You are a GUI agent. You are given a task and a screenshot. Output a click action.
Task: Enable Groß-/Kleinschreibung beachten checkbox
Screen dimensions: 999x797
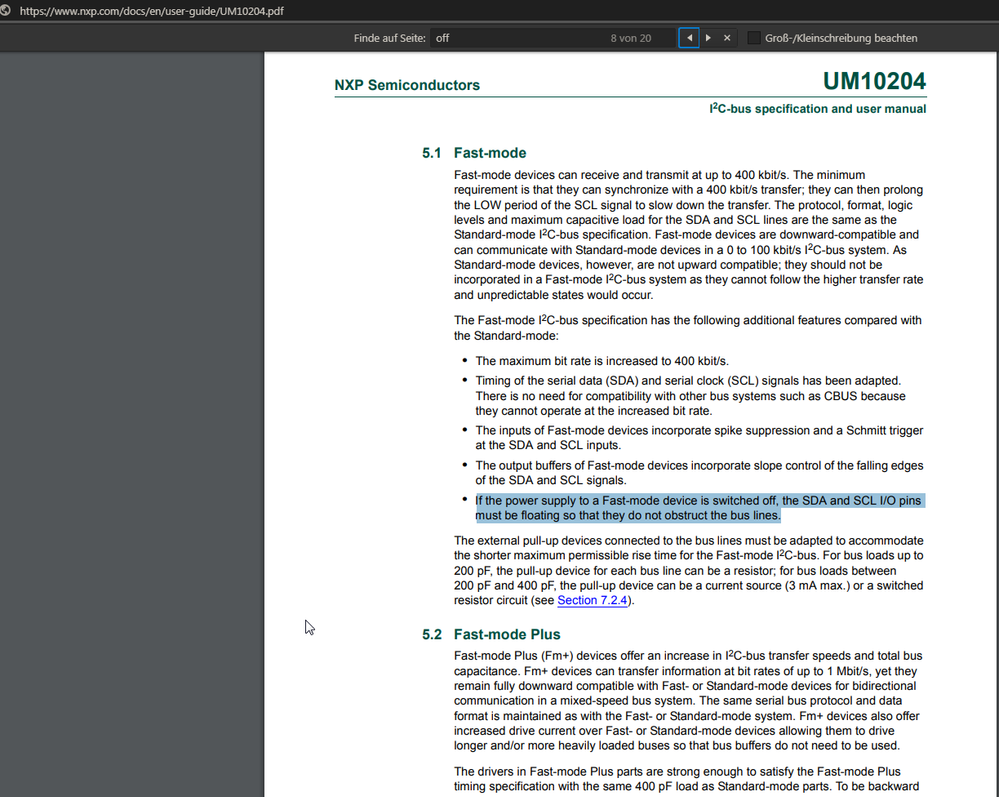click(754, 38)
